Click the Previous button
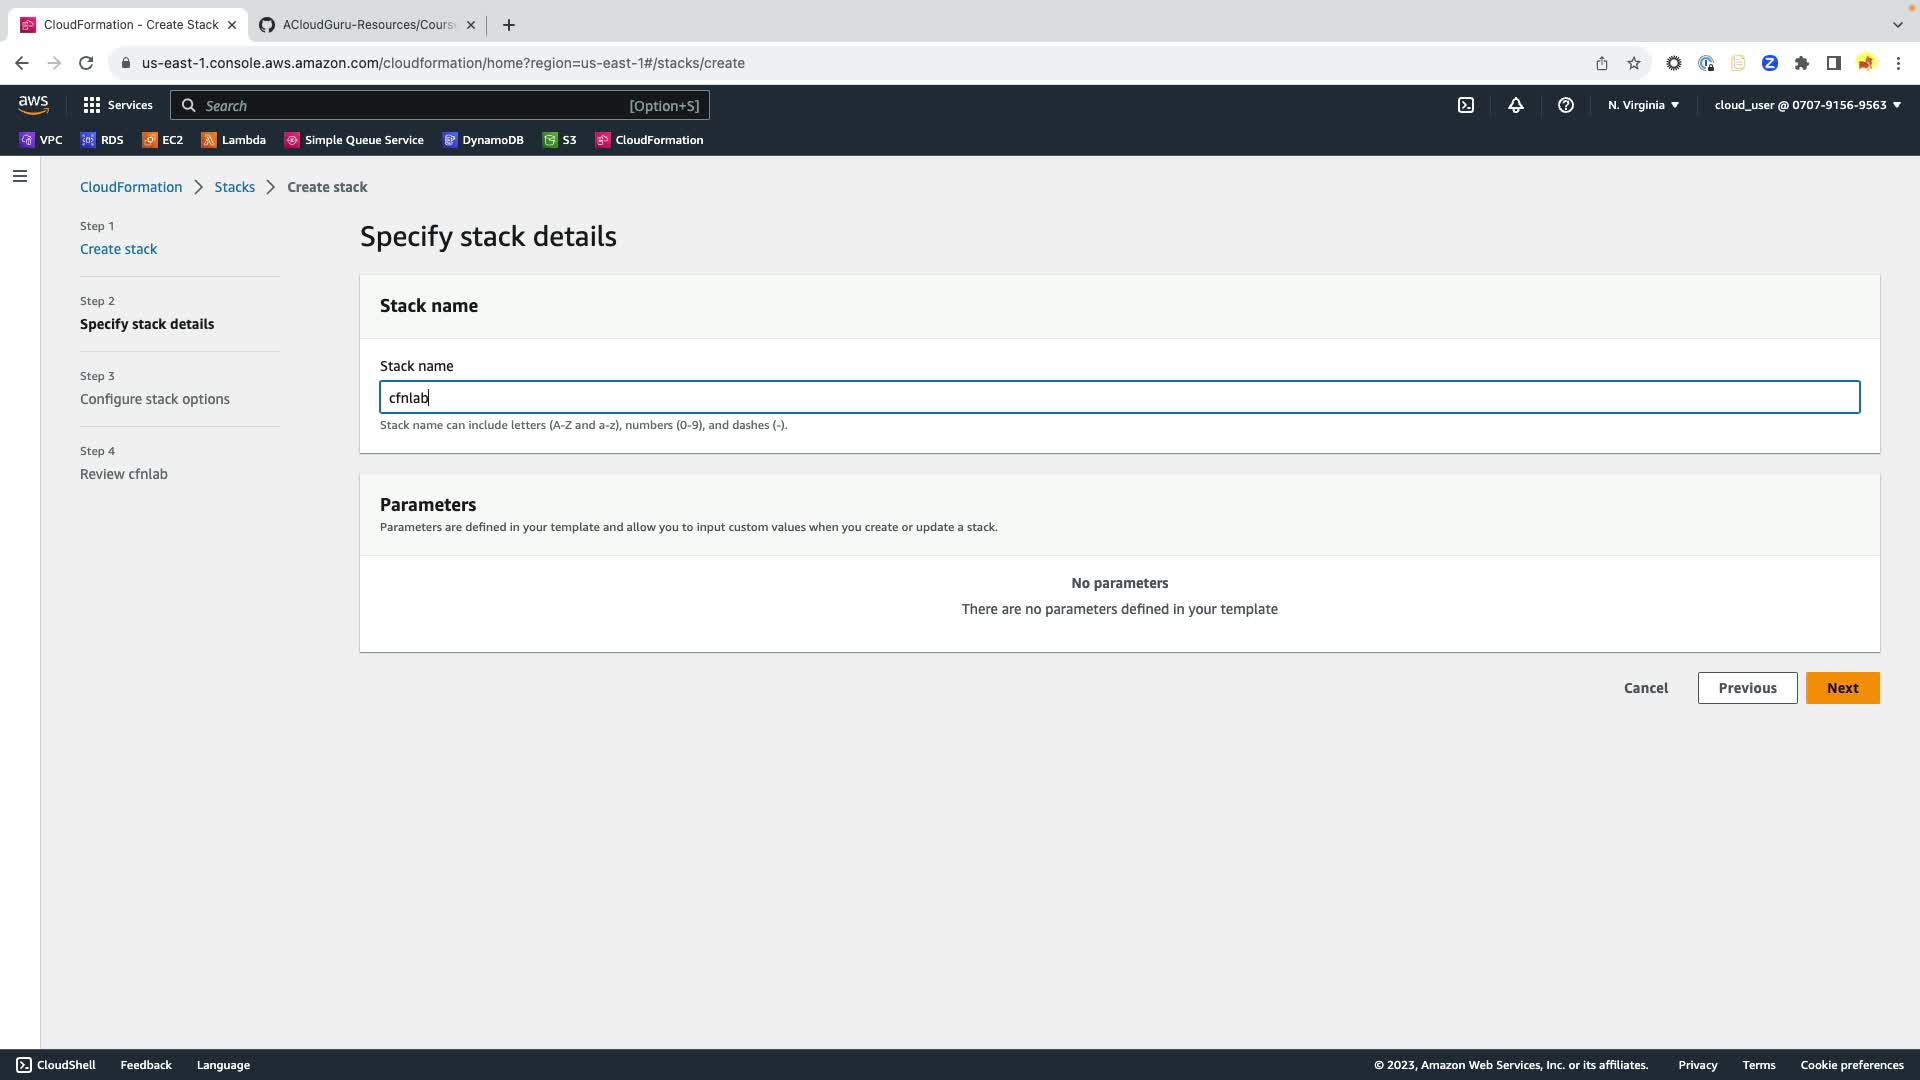 1747,688
